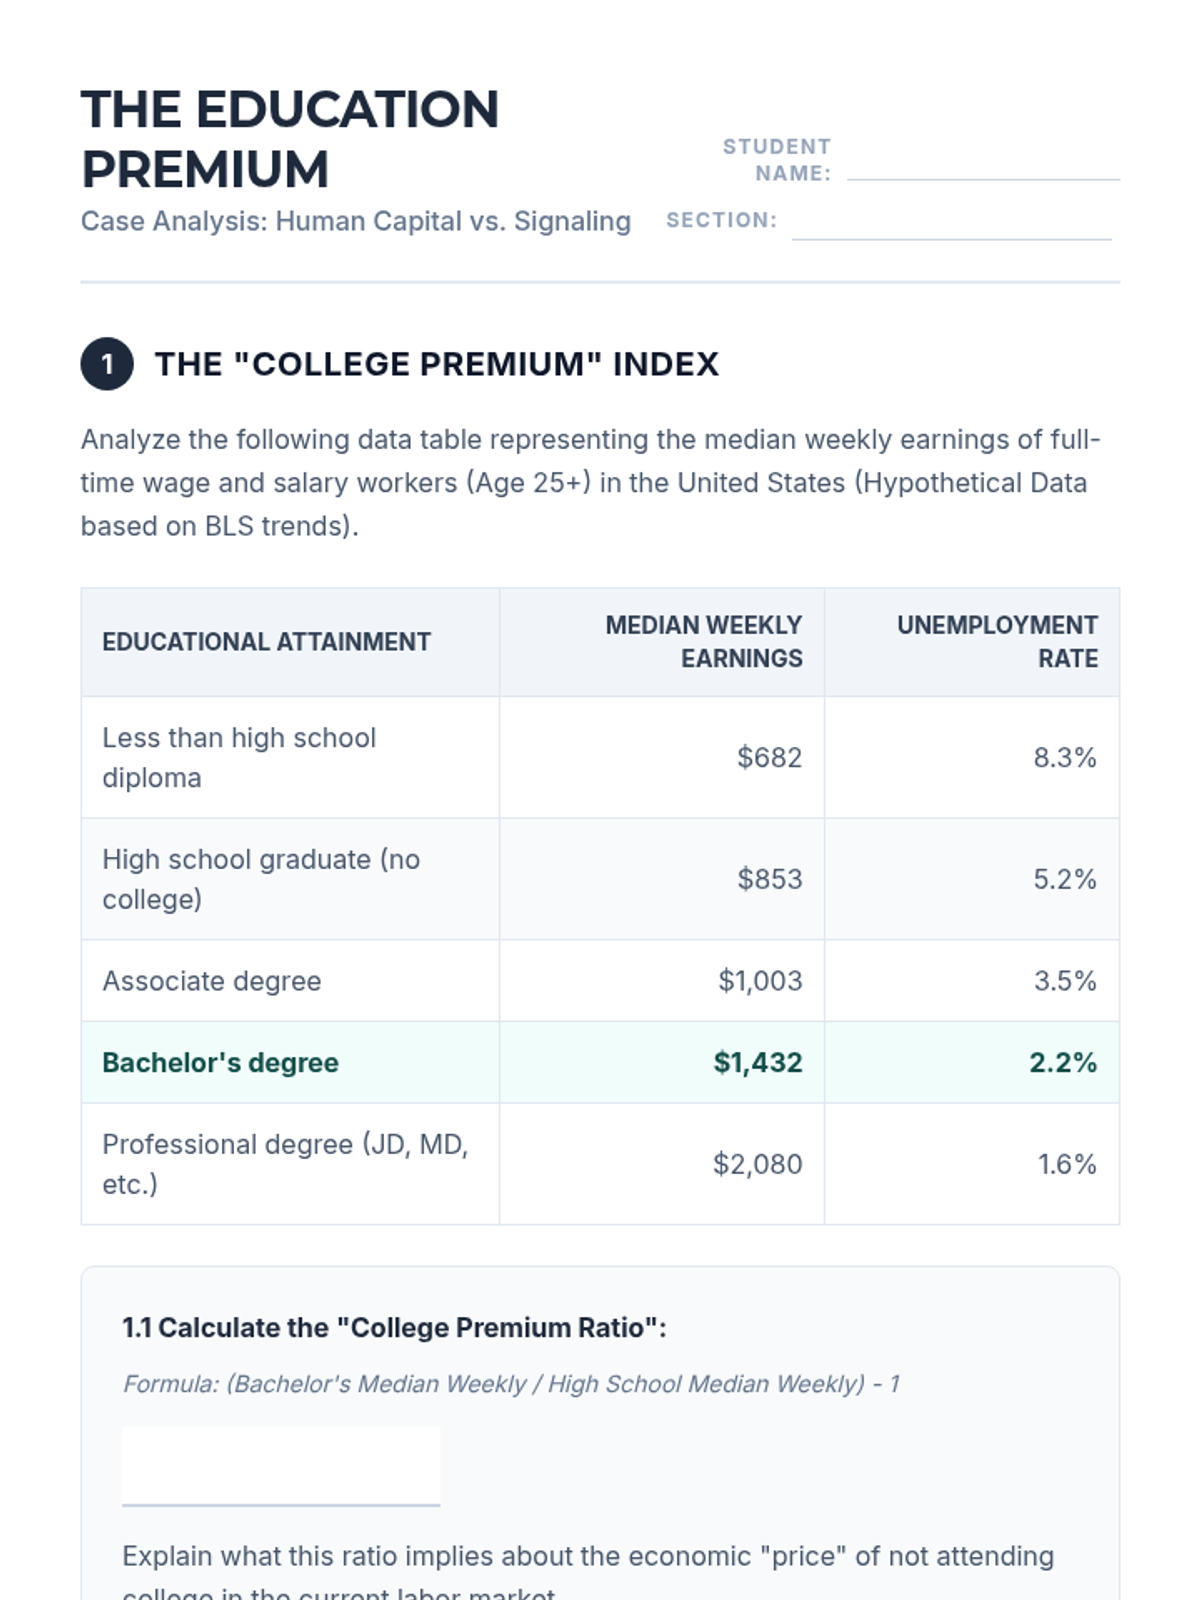Click the 2.2% unemployment rate cell
The width and height of the screenshot is (1200, 1600).
1063,1063
